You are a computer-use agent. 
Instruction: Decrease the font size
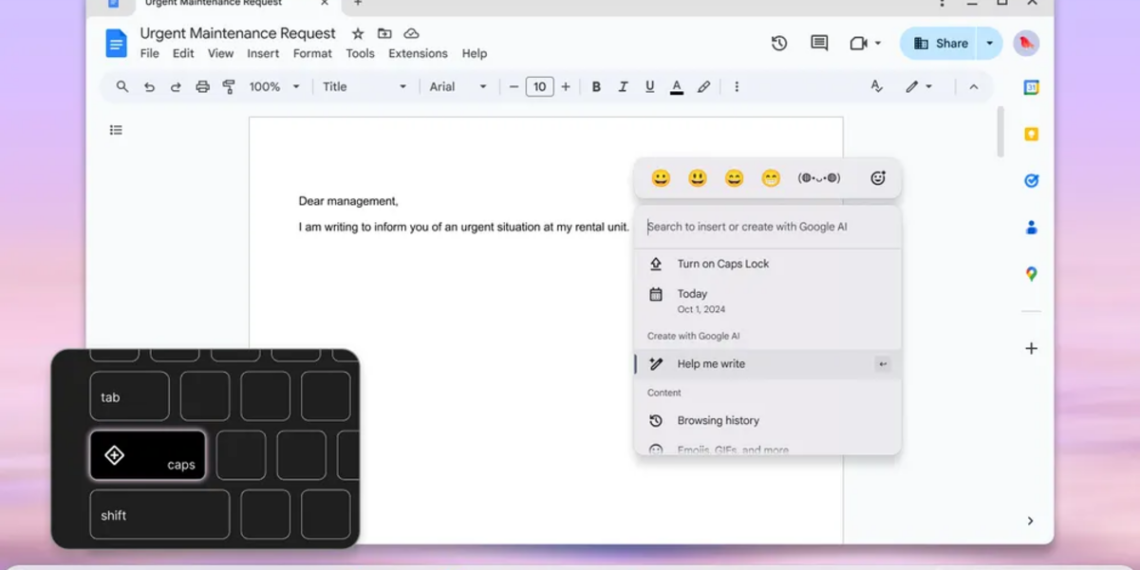pos(513,87)
